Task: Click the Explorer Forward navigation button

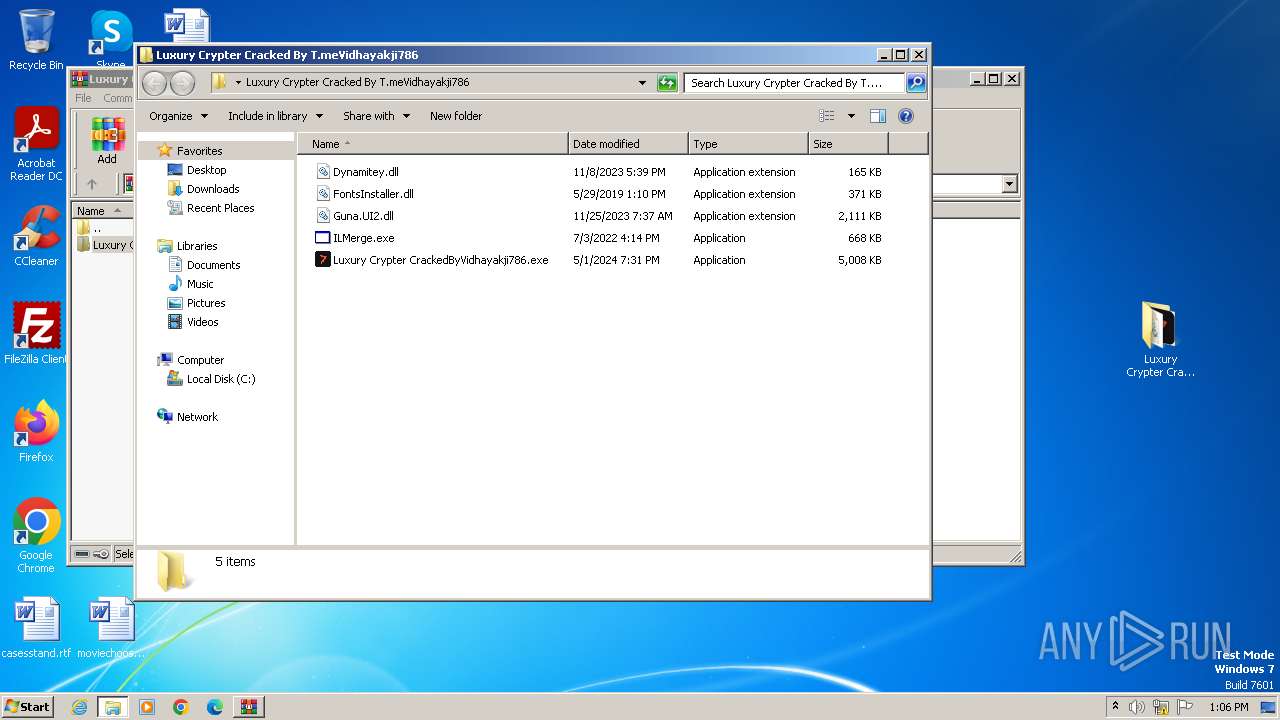Action: click(x=182, y=83)
